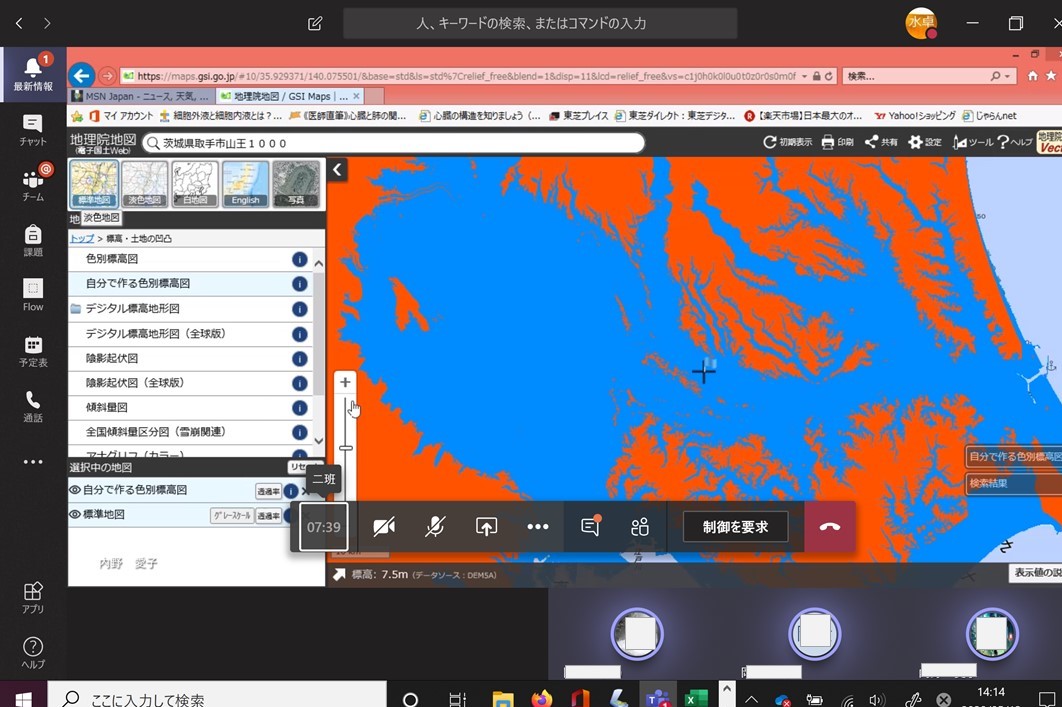Image resolution: width=1062 pixels, height=707 pixels.
Task: Collapse the map layer panel with the chevron
Action: click(x=337, y=169)
